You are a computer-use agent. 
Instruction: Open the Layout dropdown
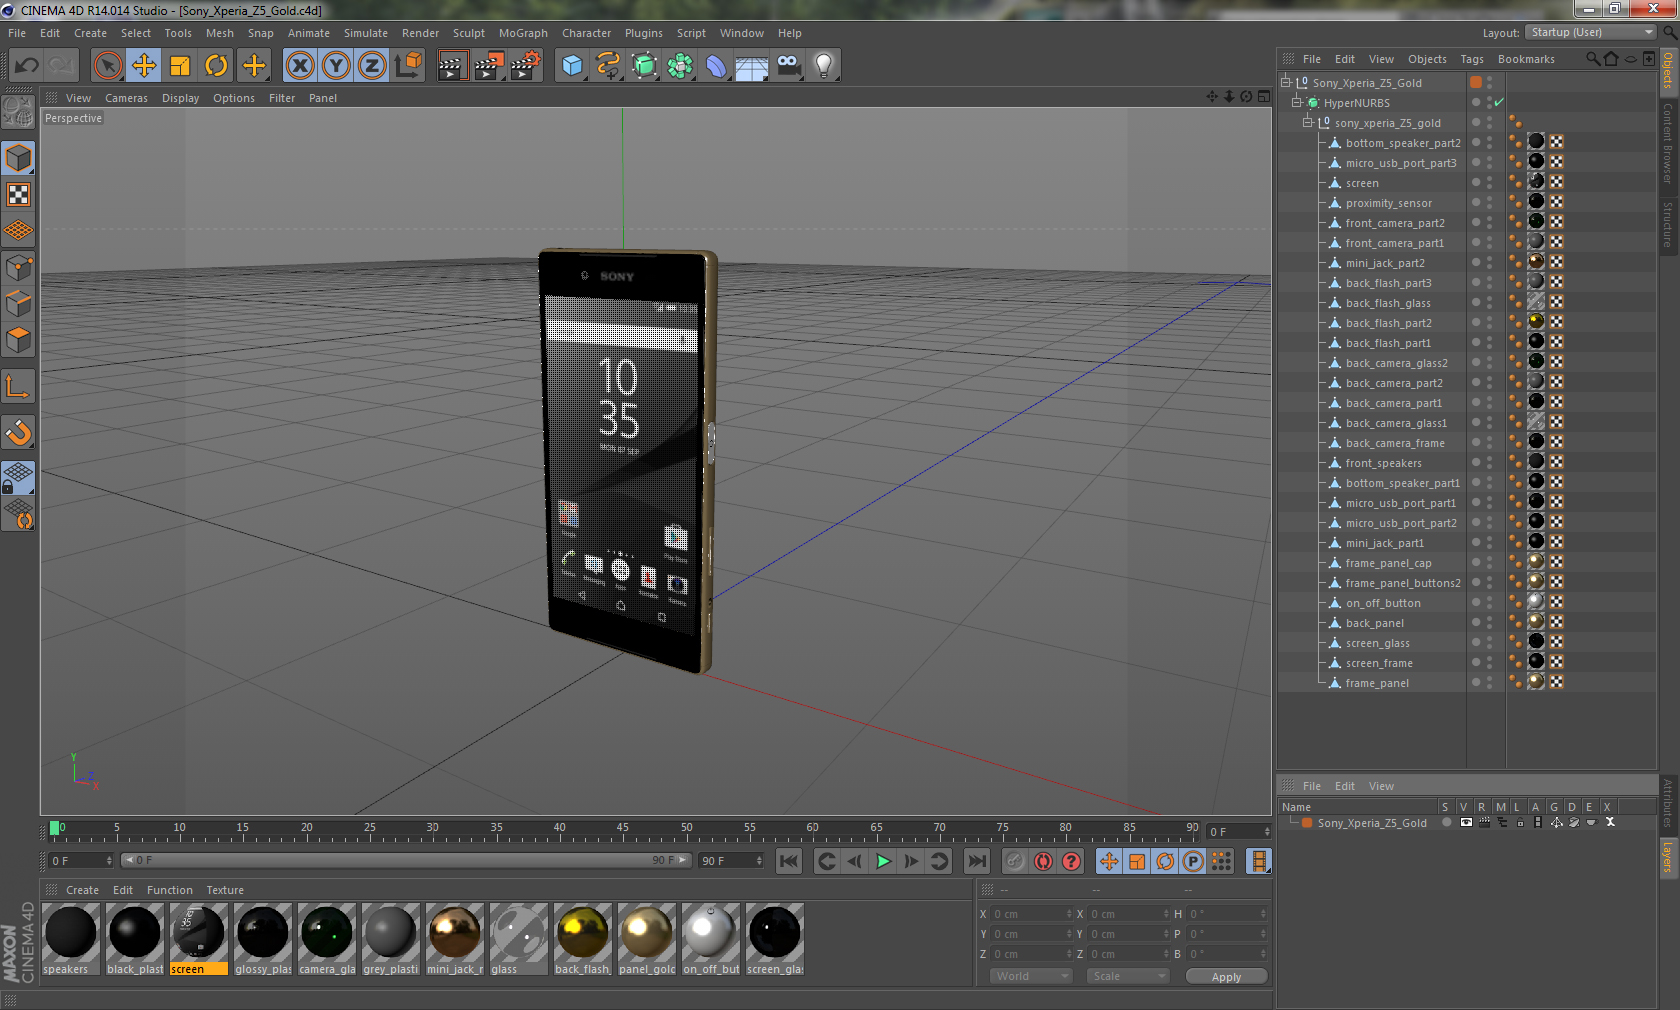tap(1590, 33)
